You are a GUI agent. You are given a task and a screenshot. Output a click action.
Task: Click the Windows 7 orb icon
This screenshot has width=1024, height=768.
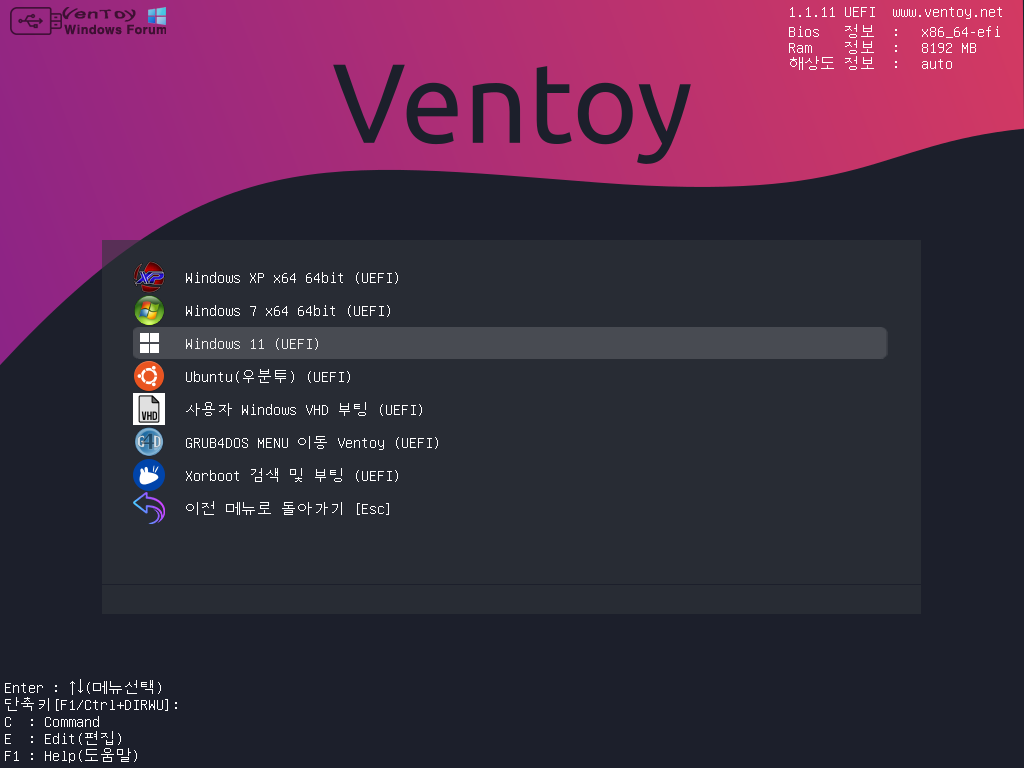[149, 311]
